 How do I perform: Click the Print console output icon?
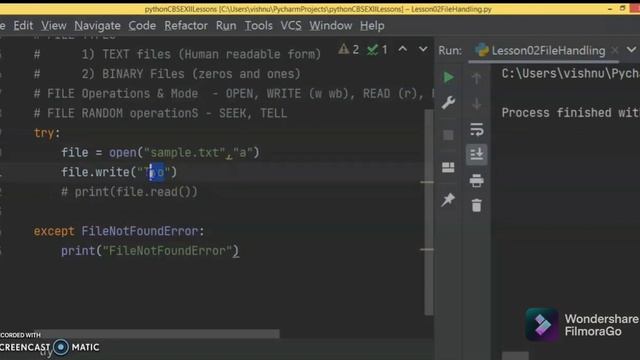coord(476,180)
